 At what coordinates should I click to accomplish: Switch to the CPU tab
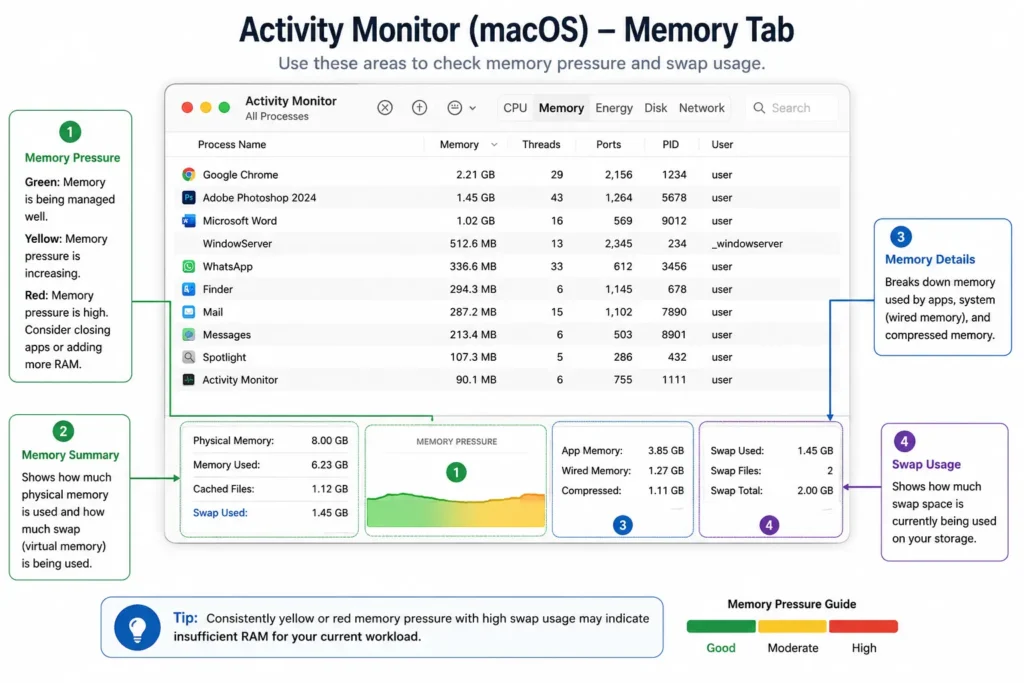pyautogui.click(x=515, y=108)
